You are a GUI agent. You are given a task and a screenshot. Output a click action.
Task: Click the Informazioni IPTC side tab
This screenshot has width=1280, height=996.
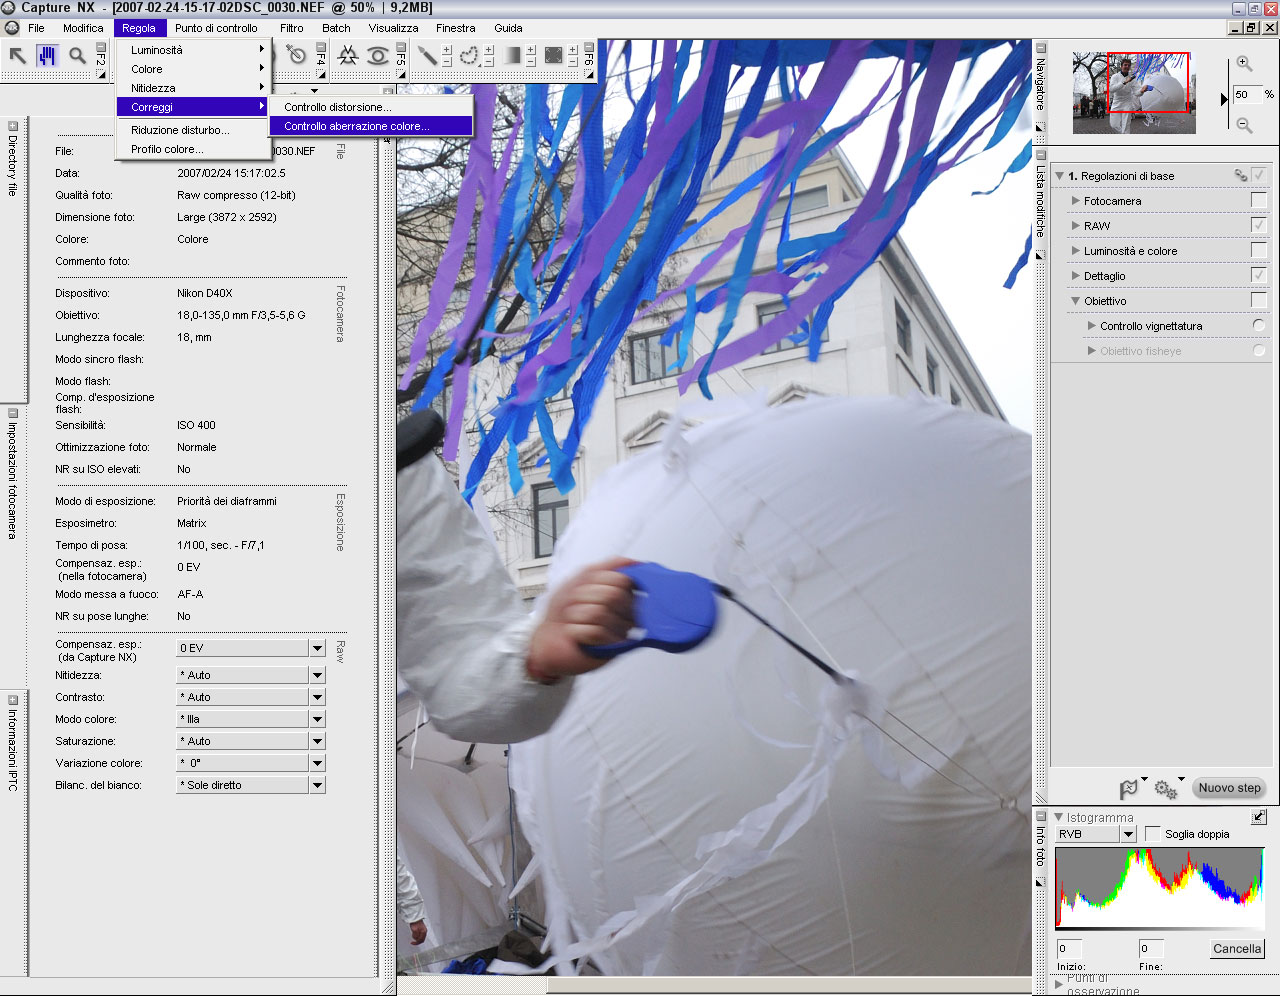pos(13,750)
